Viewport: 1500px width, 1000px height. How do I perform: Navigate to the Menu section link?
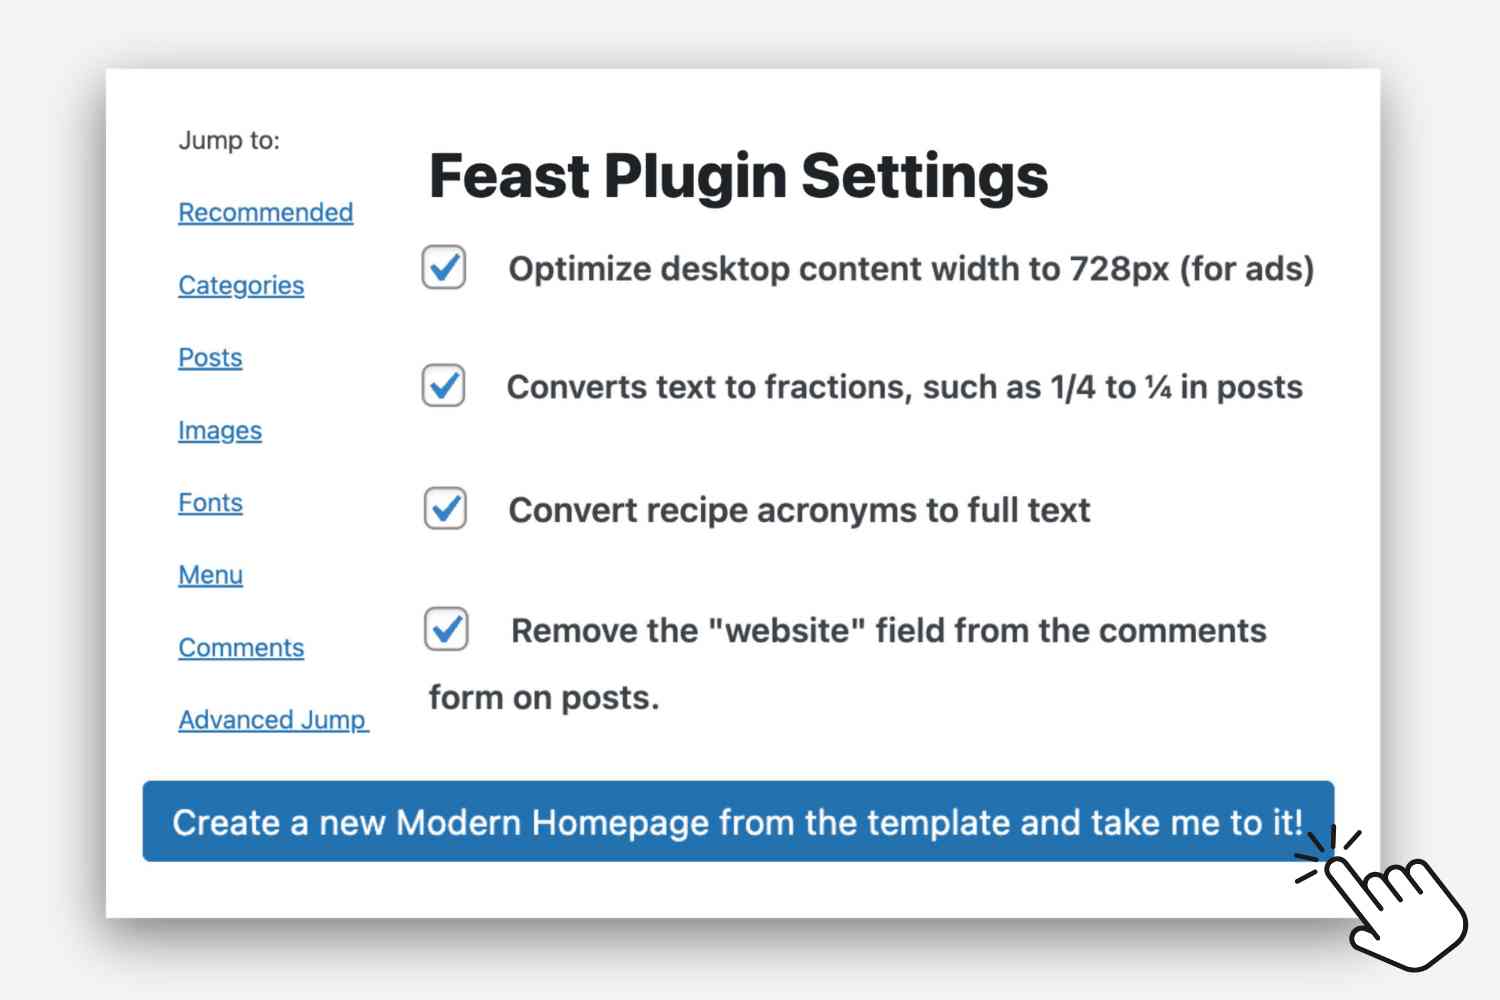tap(210, 575)
